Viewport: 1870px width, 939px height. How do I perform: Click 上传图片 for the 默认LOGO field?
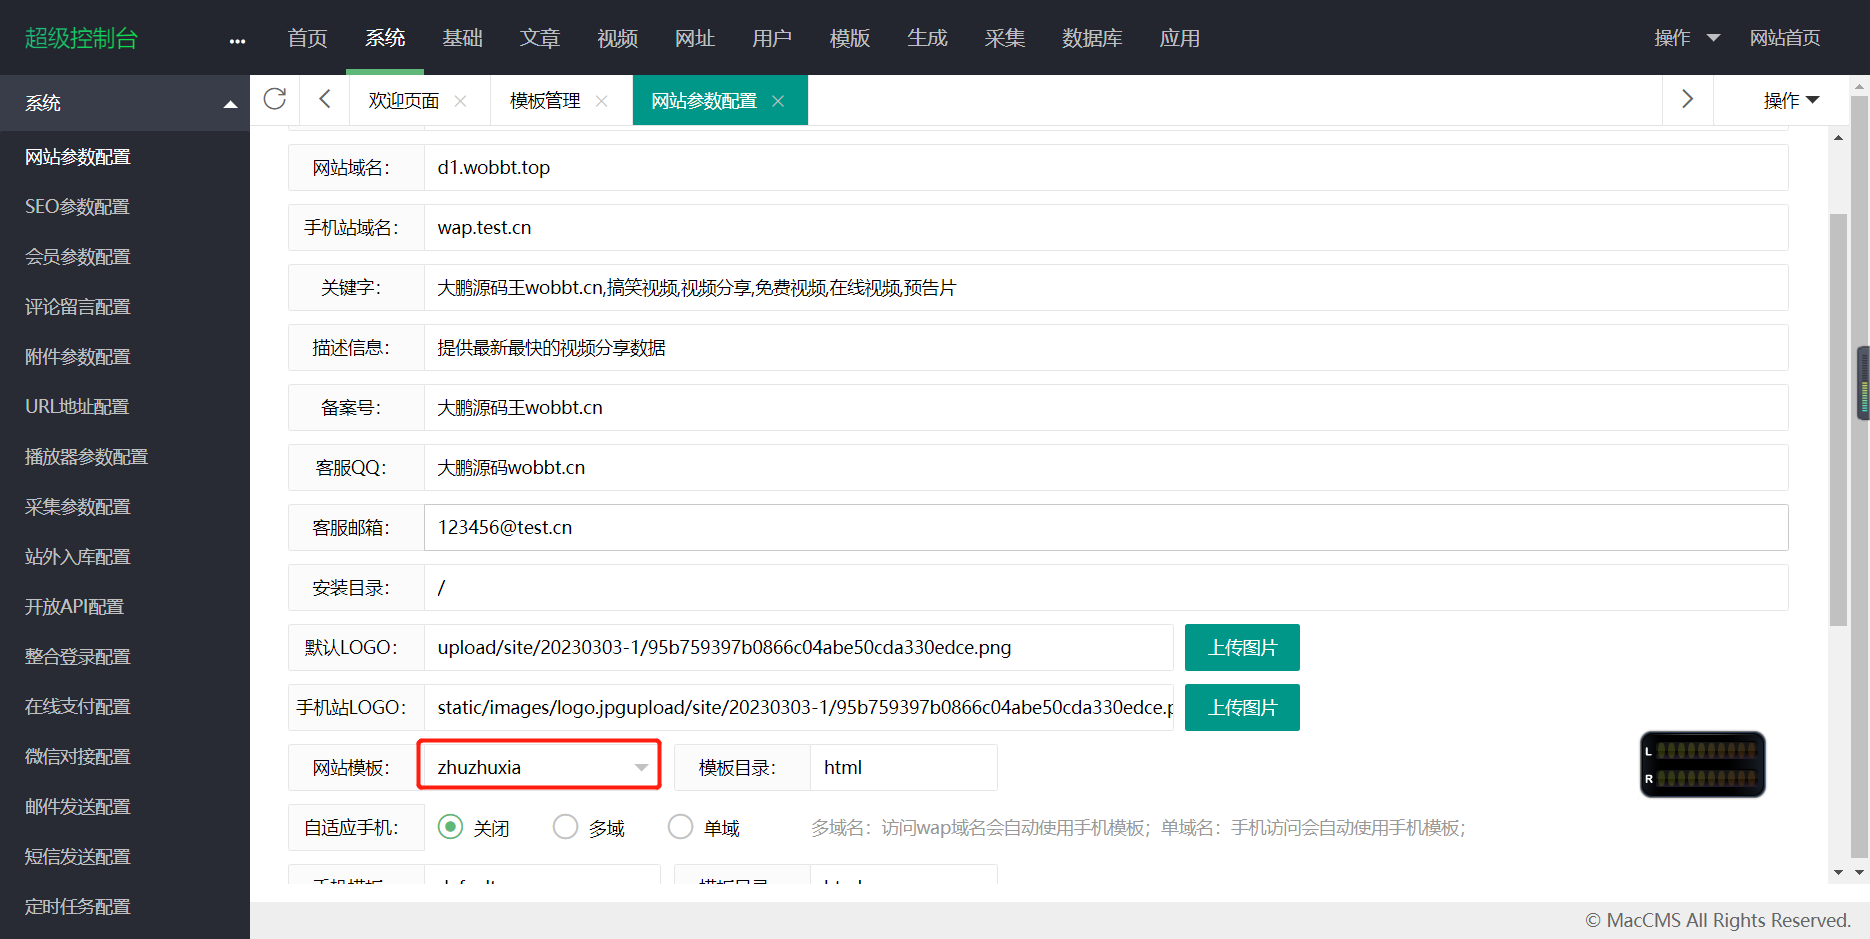point(1241,647)
